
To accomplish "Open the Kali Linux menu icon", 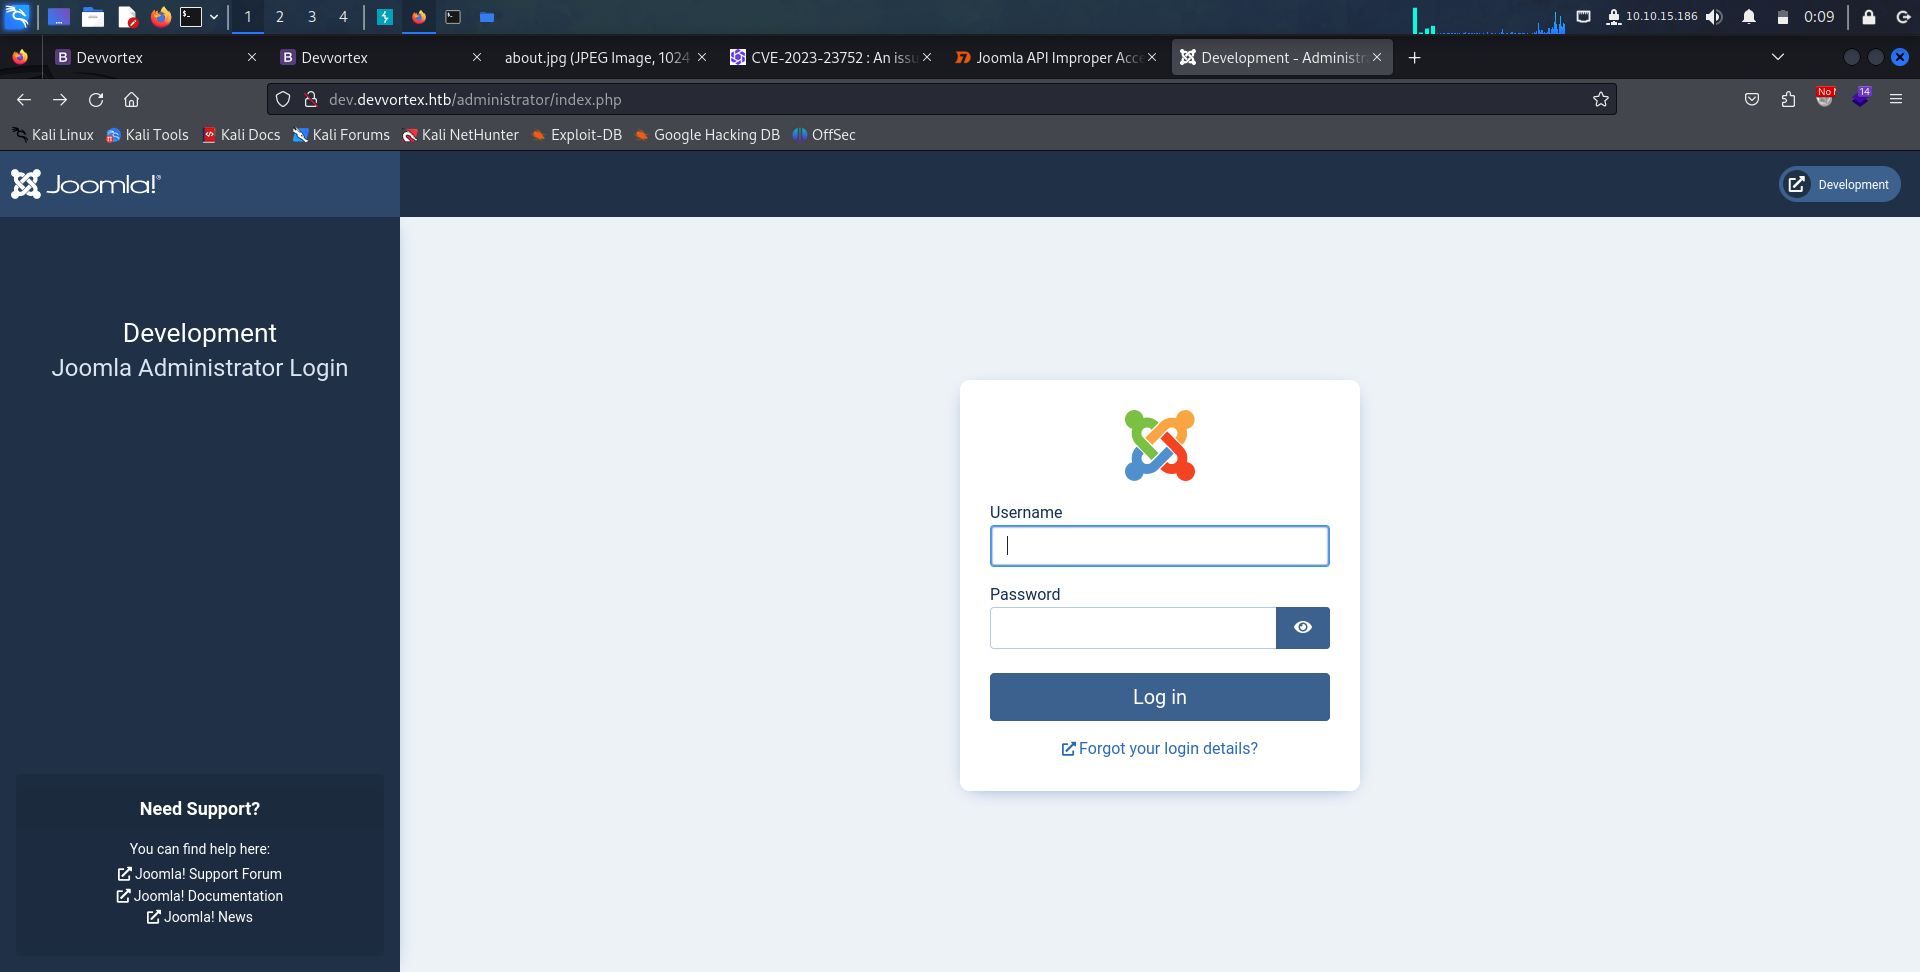I will tap(16, 16).
